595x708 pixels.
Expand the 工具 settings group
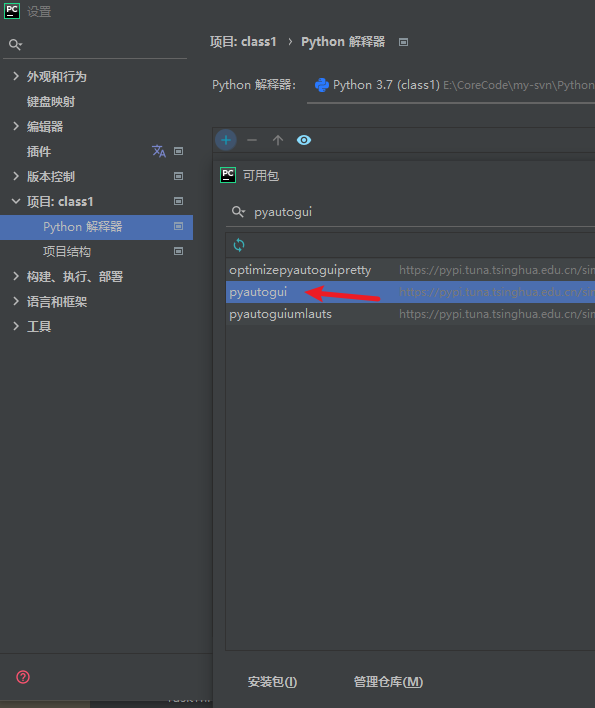(x=16, y=326)
